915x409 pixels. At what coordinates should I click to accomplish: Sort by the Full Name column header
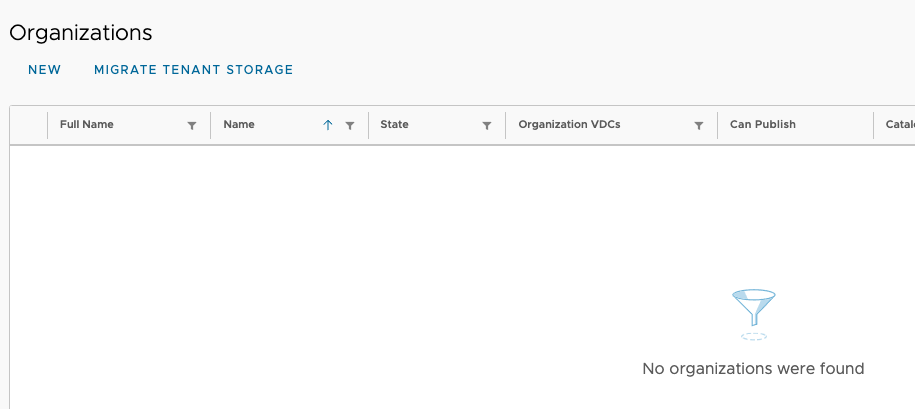click(87, 125)
